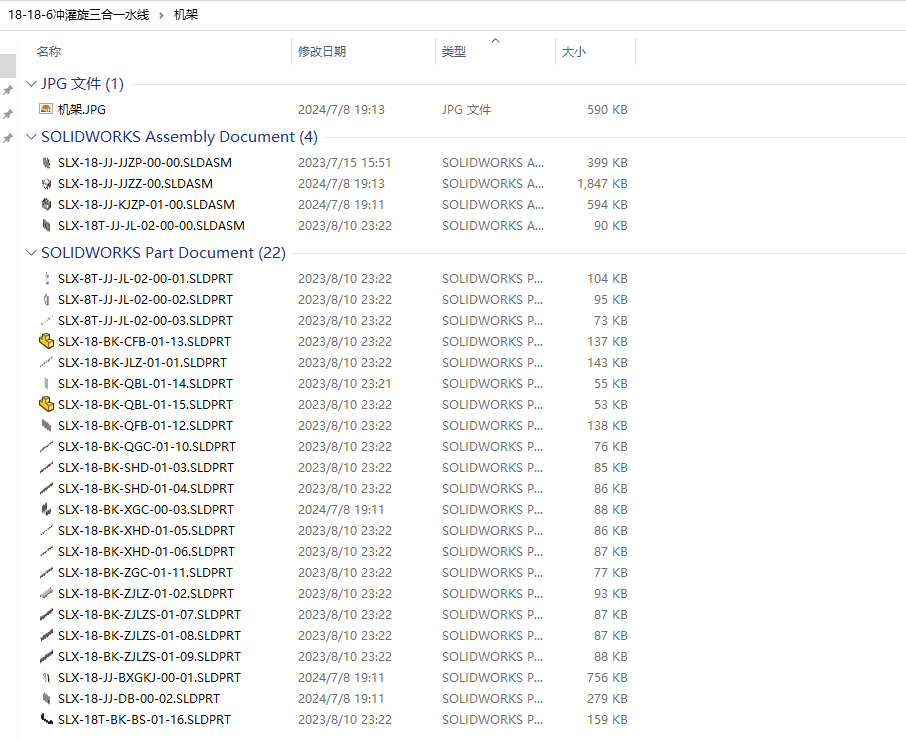Click yellow part icon of SLX-18-BK-CFB-01-13.SLDPRT
The height and width of the screenshot is (741, 906).
tap(46, 341)
